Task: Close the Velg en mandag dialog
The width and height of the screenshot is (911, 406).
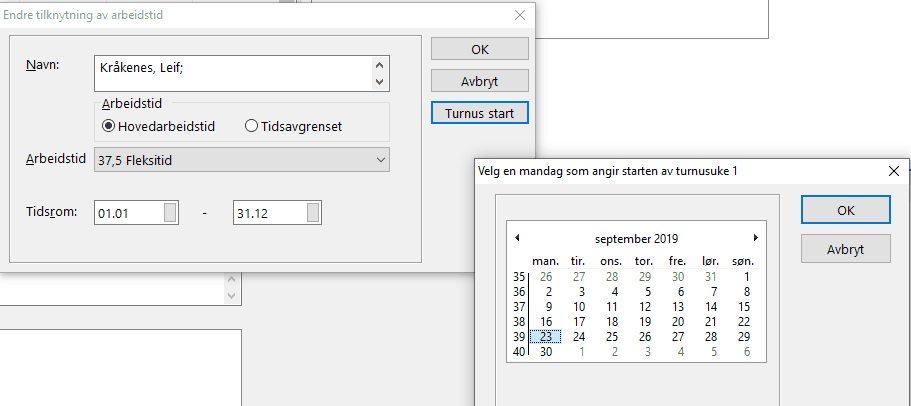Action: pyautogui.click(x=893, y=171)
